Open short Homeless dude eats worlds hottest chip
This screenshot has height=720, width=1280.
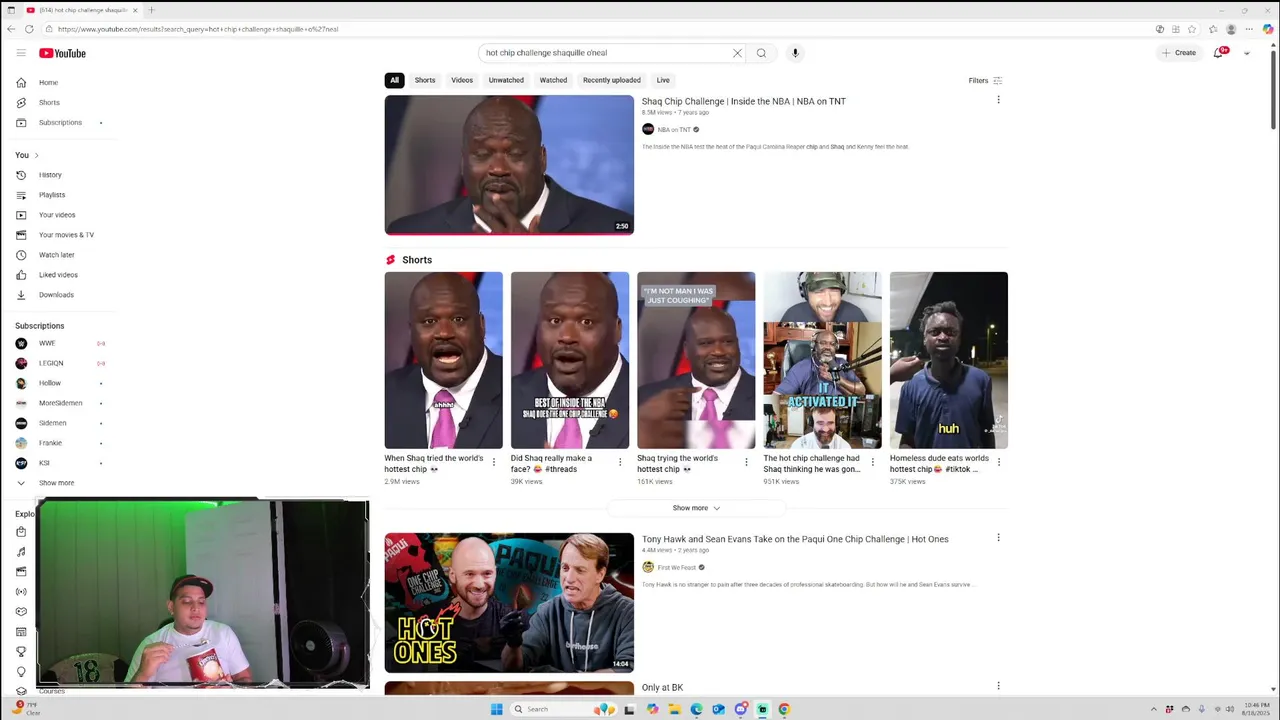coord(949,360)
